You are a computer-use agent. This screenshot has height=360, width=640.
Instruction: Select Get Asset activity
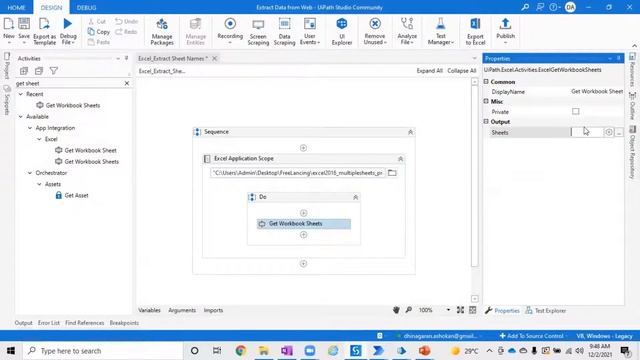[x=72, y=196]
